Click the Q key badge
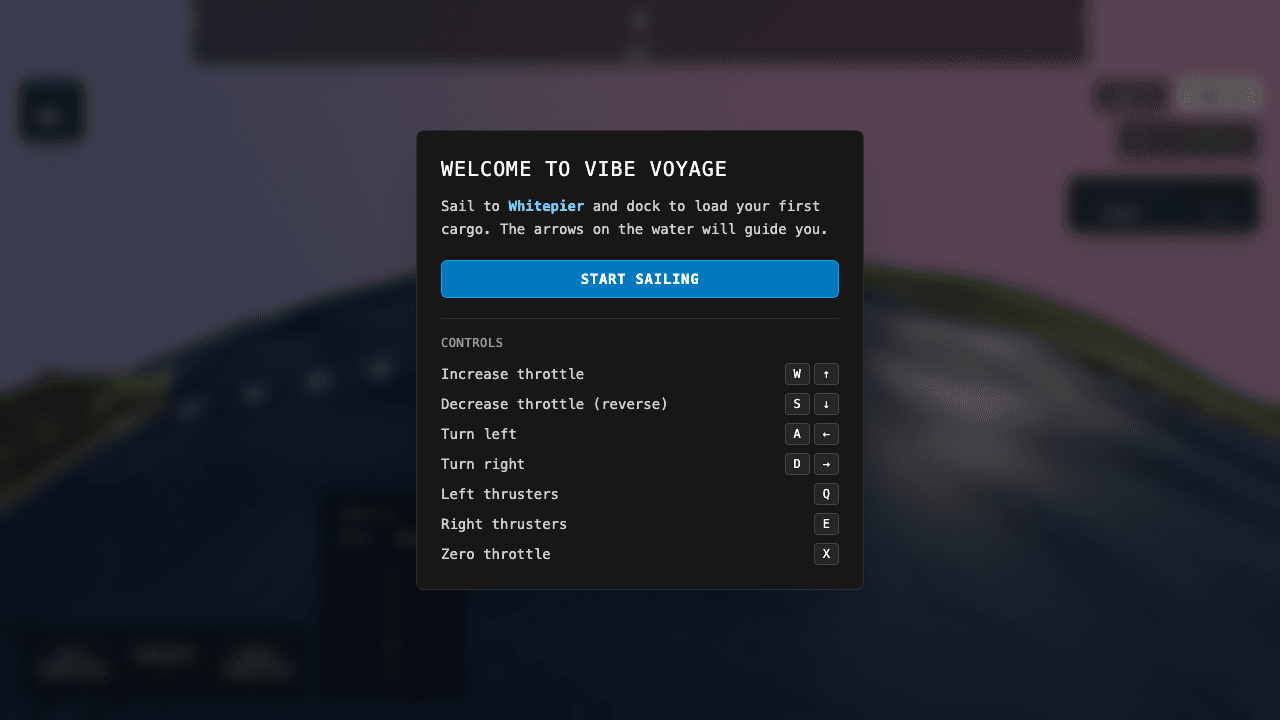This screenshot has height=720, width=1280. pos(826,494)
